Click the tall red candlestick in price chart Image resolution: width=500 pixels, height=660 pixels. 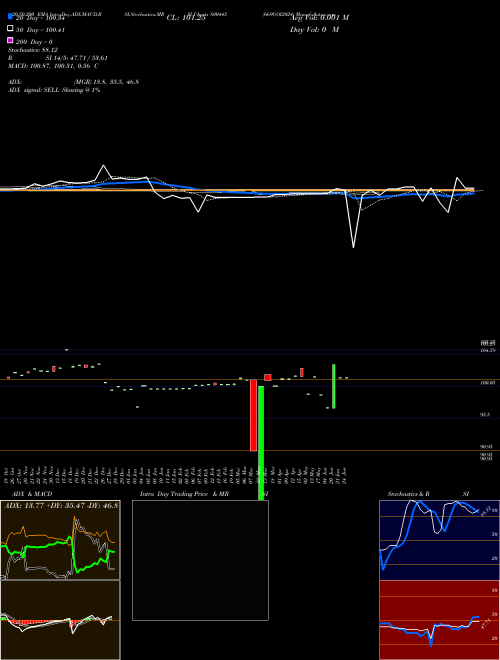(253, 415)
